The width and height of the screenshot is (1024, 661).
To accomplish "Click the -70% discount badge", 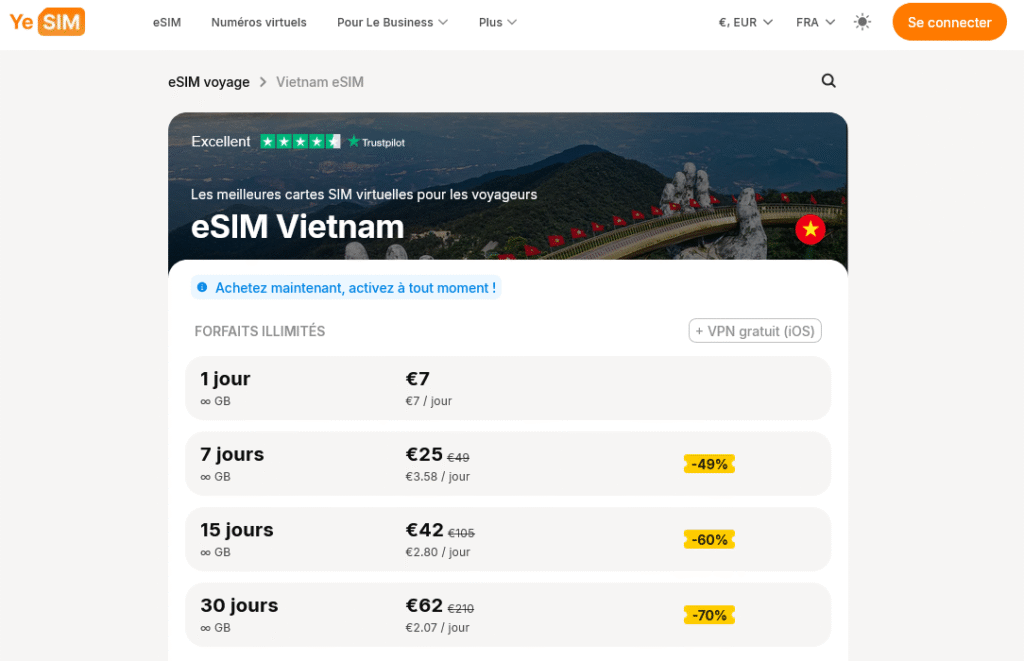I will [x=709, y=615].
